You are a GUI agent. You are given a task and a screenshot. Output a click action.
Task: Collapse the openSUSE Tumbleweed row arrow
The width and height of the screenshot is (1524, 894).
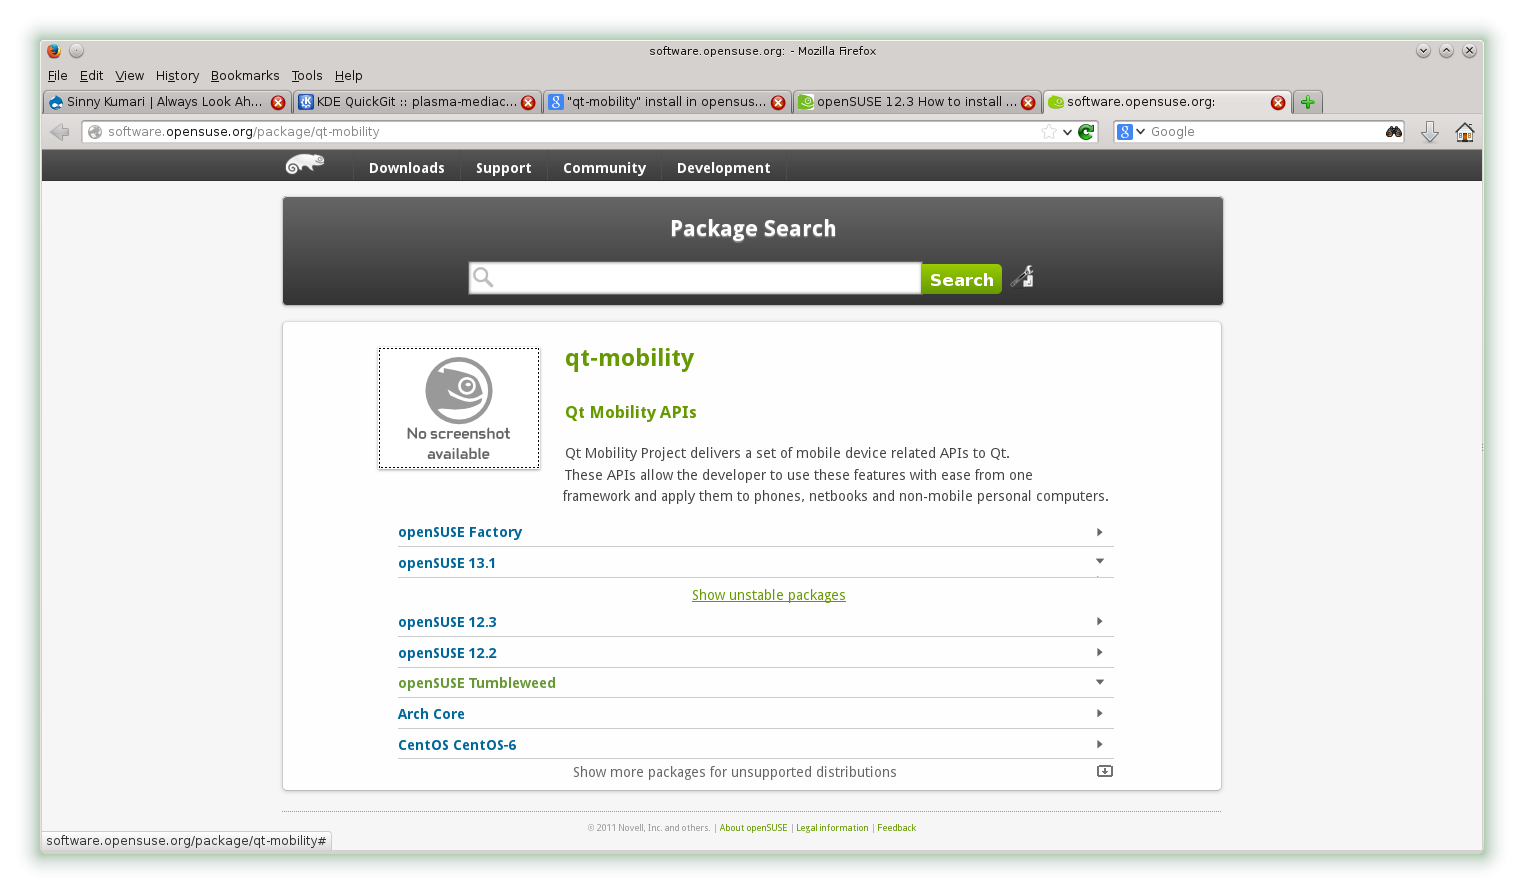pos(1099,682)
